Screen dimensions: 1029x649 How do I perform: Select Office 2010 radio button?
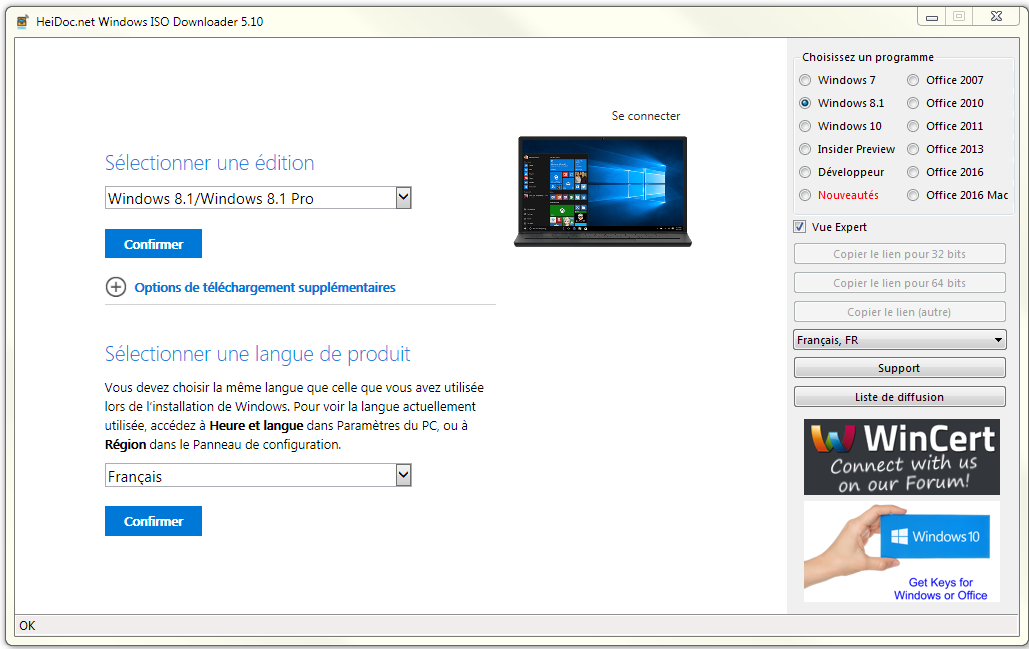click(x=913, y=103)
